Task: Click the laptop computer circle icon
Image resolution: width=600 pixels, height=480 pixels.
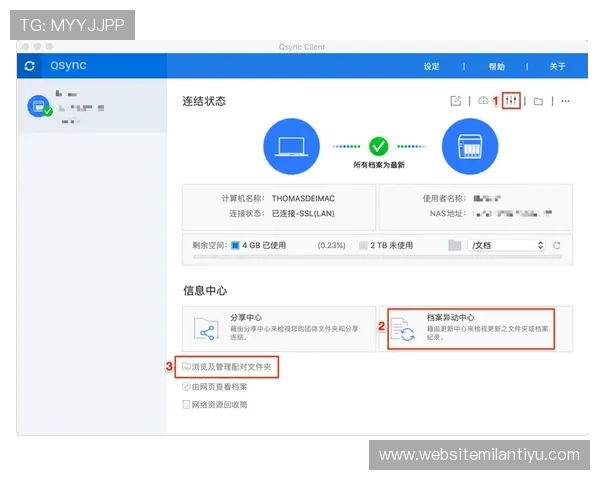Action: click(292, 147)
